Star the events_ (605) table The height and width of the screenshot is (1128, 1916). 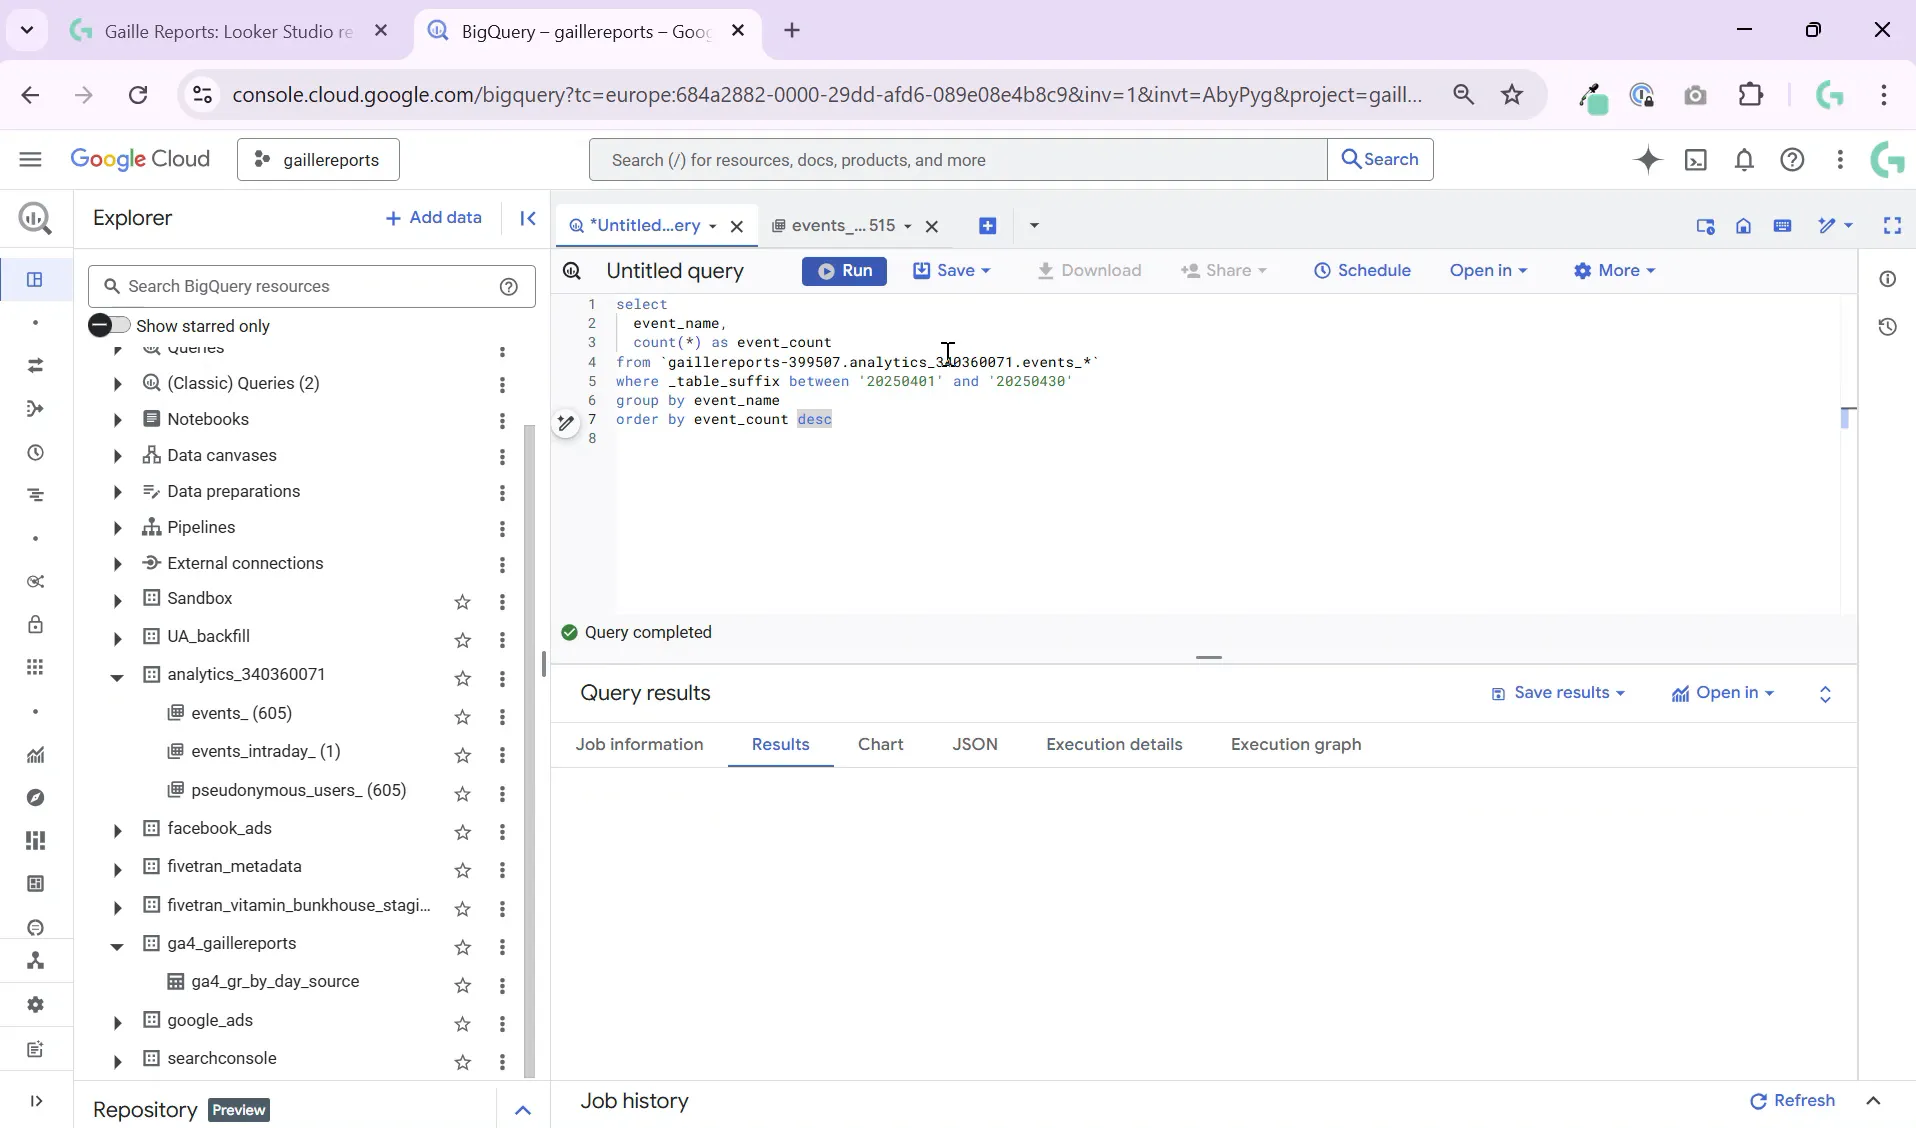pos(462,717)
